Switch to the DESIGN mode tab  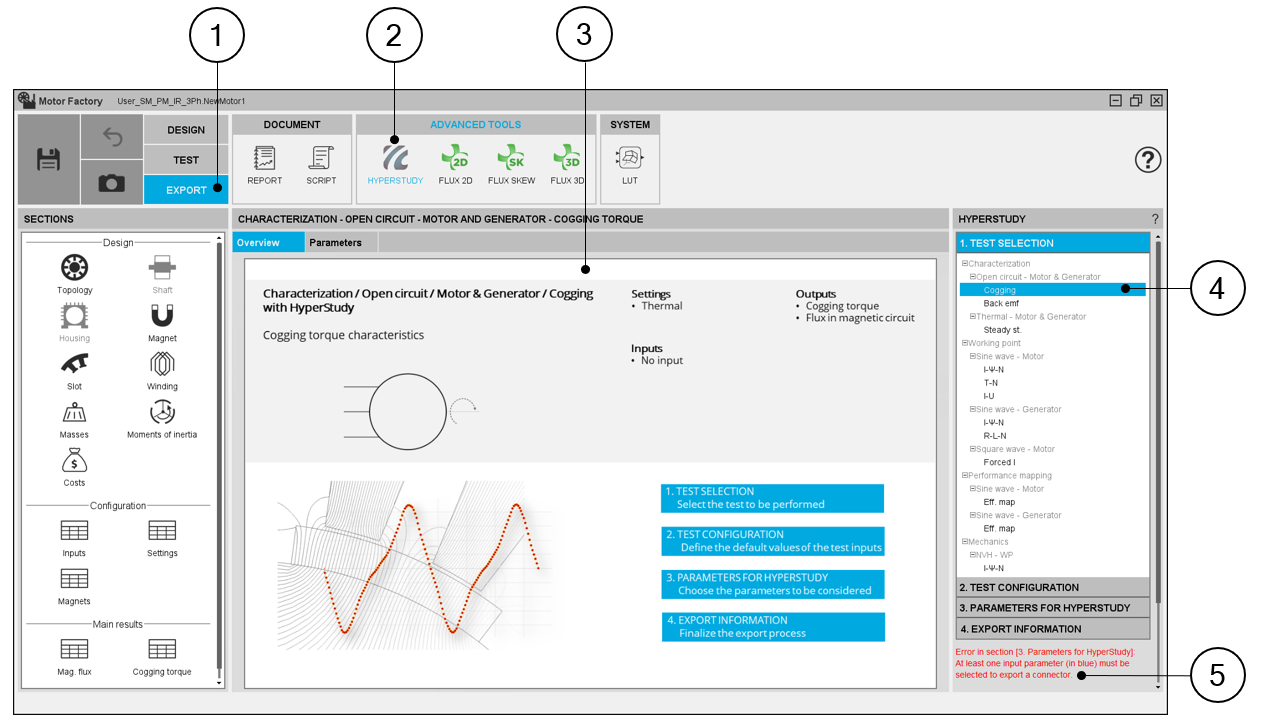[186, 130]
